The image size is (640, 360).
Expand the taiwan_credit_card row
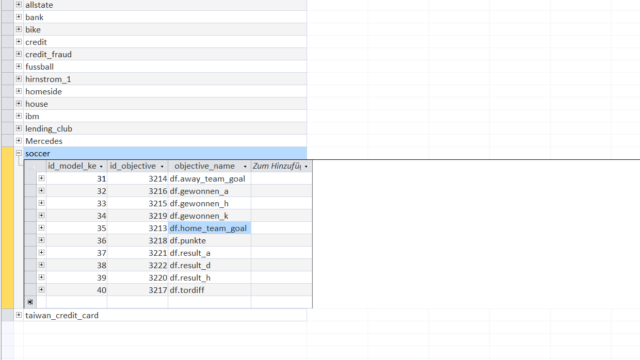coord(19,315)
